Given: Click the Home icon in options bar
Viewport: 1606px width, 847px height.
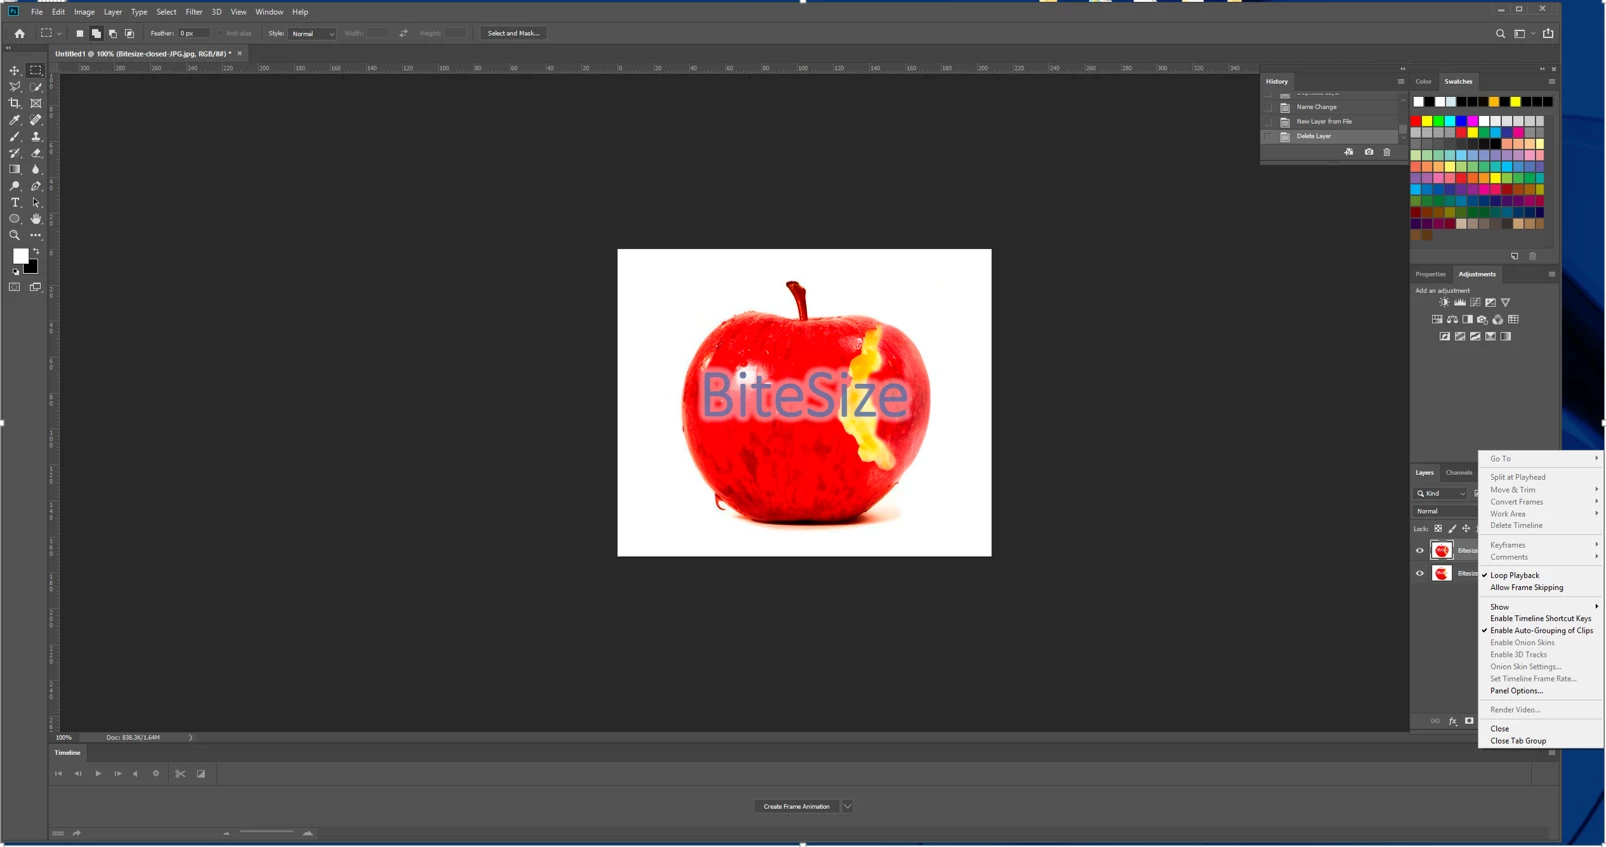Looking at the screenshot, I should coord(19,33).
